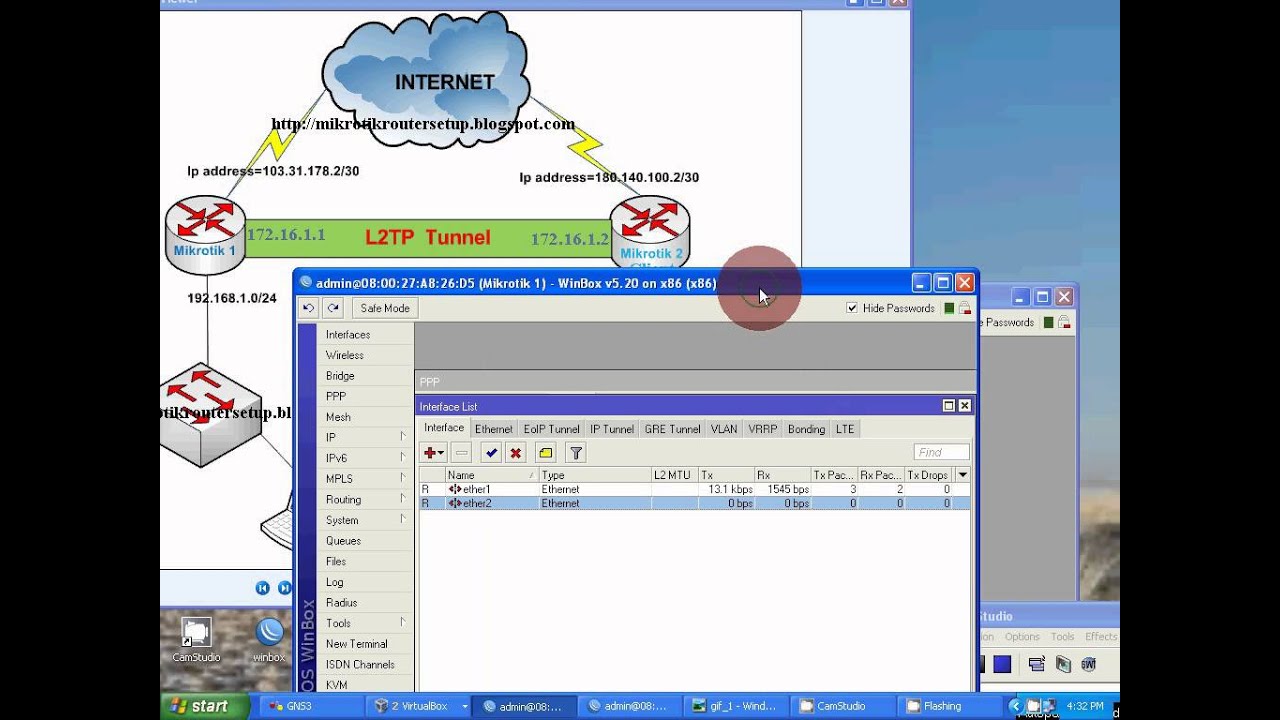Switch to the Bonding tab

coord(806,429)
